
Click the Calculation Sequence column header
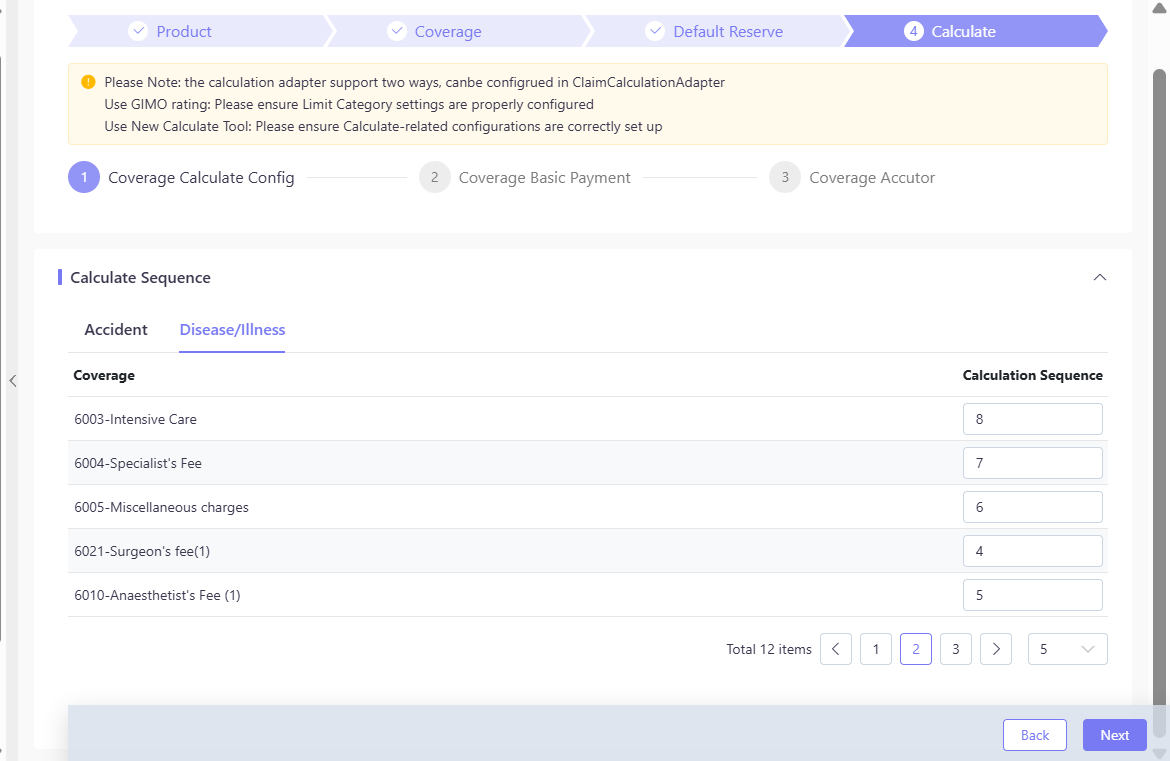tap(1032, 375)
